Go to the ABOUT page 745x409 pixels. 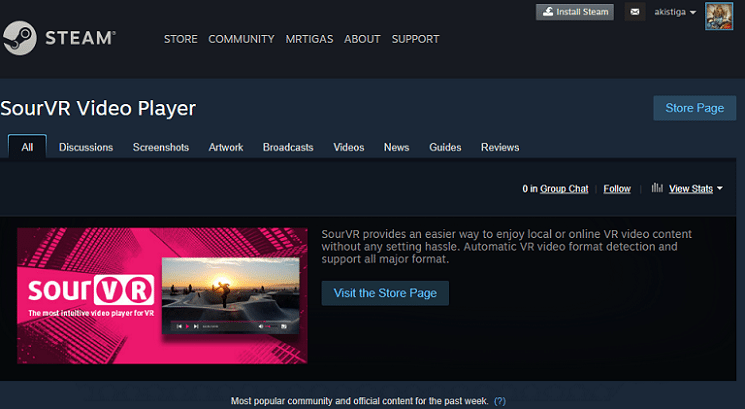362,39
